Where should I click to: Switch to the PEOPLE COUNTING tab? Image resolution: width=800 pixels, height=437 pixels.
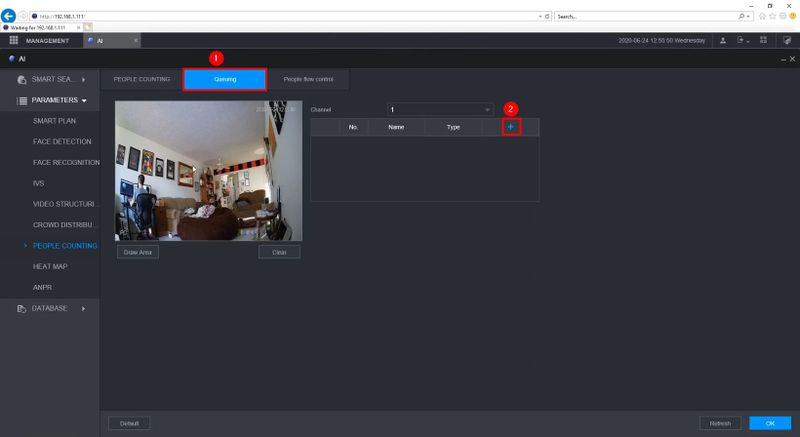coord(142,80)
